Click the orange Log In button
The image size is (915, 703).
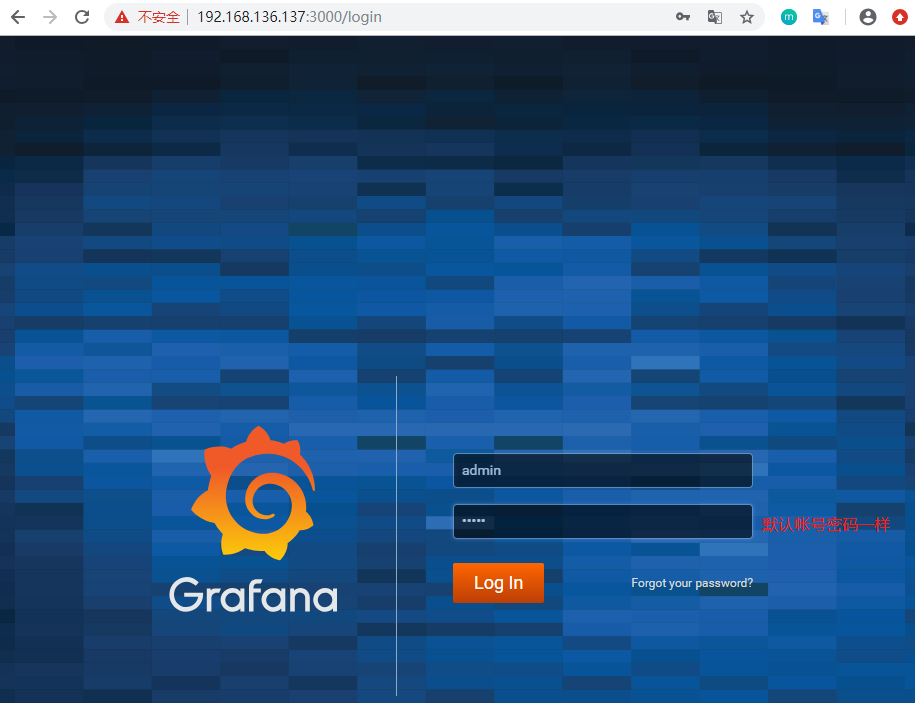(x=498, y=583)
